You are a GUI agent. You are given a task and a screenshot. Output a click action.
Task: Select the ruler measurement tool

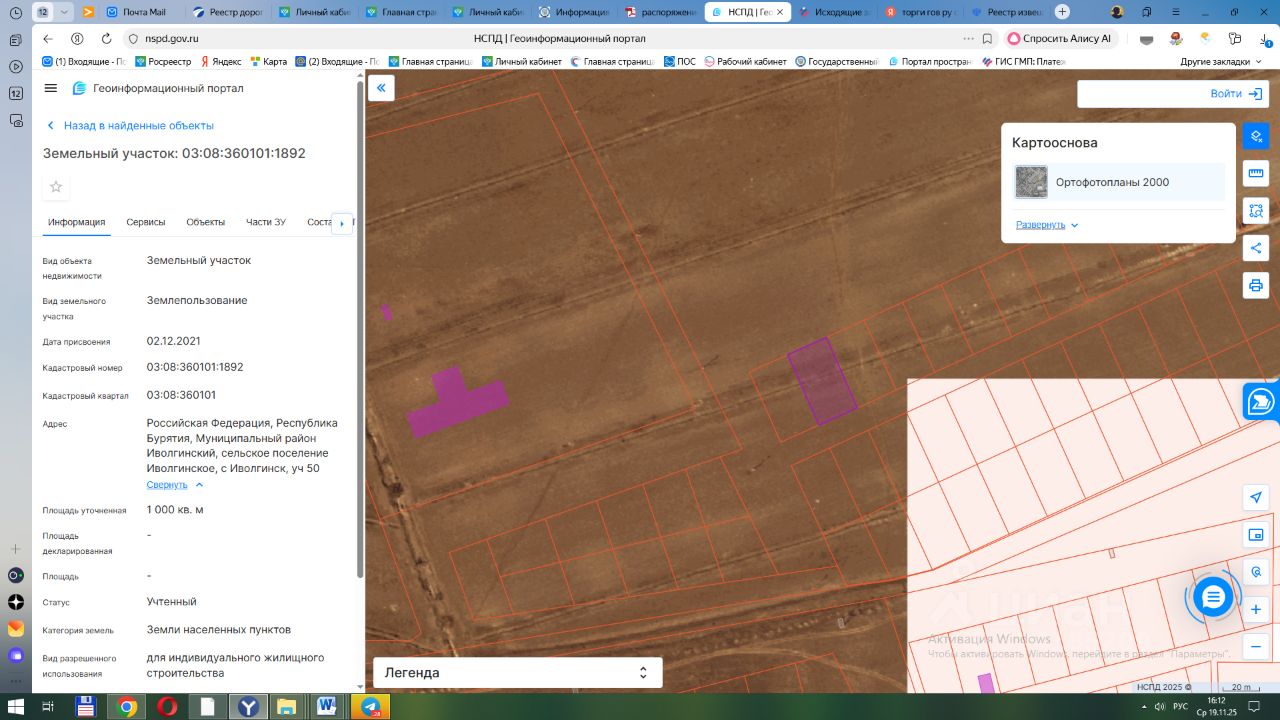tap(1256, 174)
